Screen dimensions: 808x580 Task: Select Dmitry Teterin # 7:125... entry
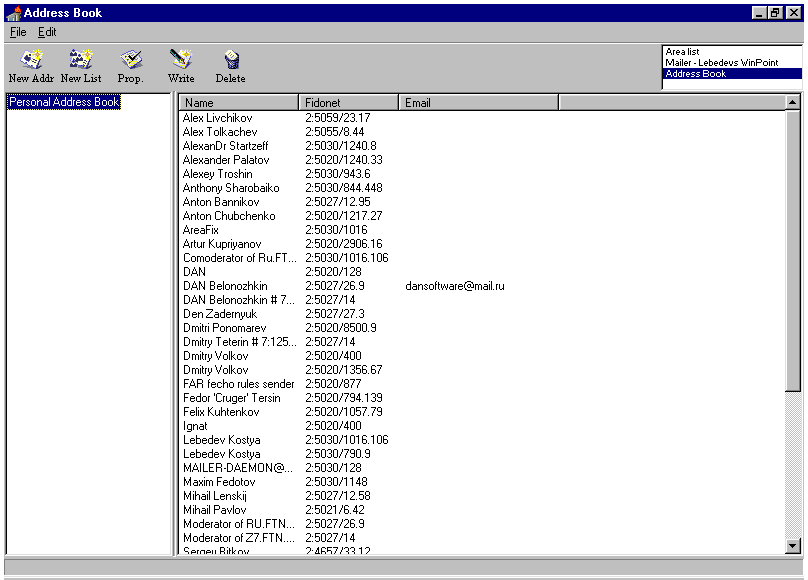(x=240, y=342)
